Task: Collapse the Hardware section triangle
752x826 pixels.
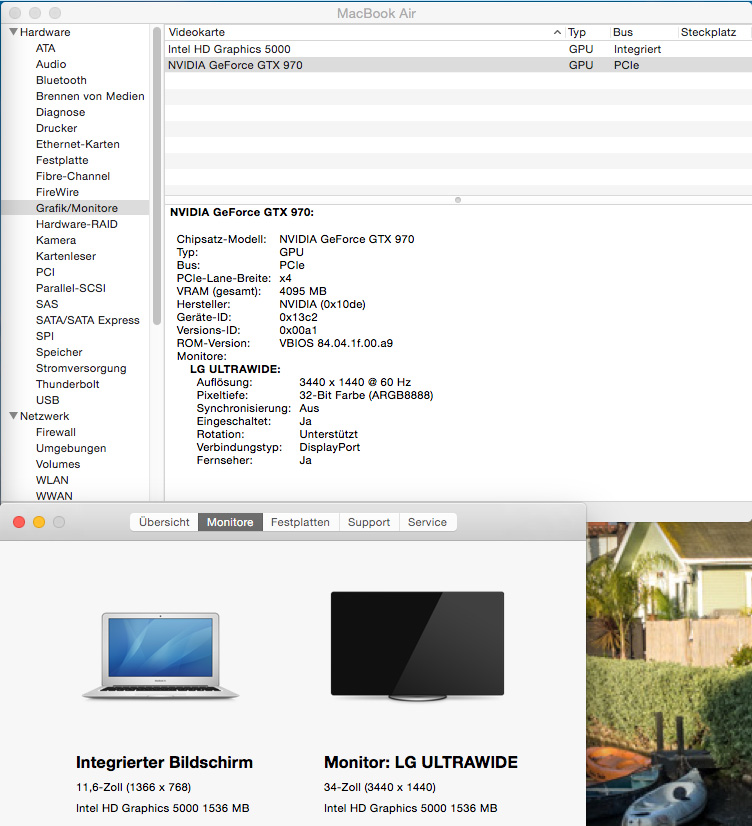Action: [x=14, y=32]
